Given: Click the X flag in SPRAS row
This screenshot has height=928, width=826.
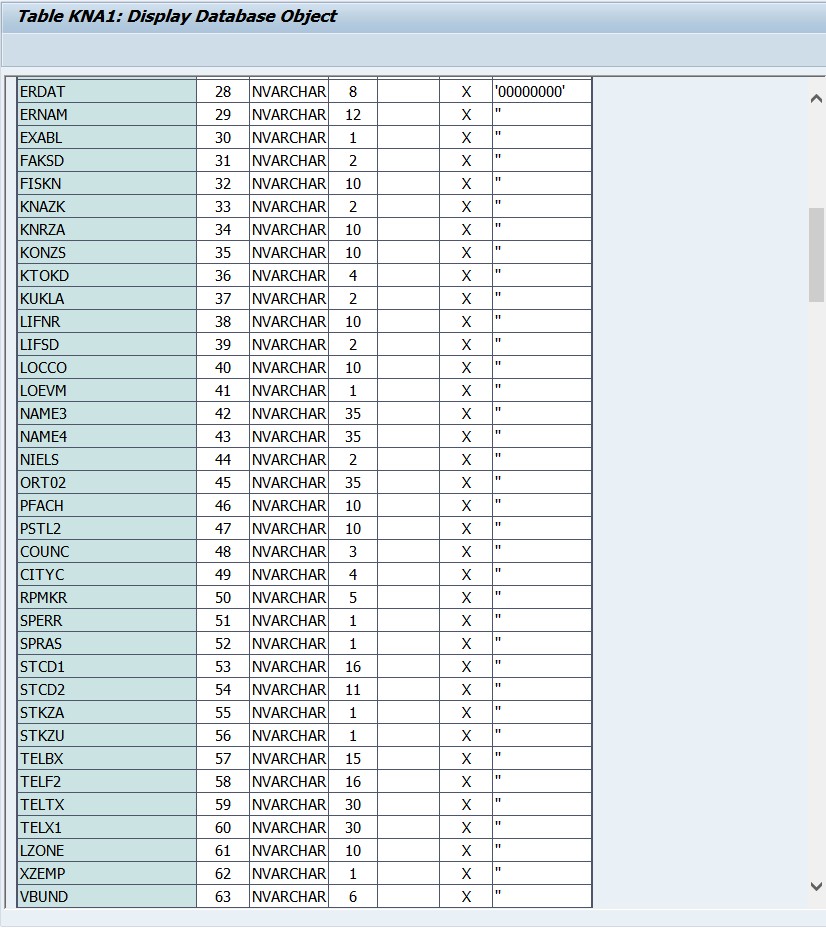Looking at the screenshot, I should point(466,643).
